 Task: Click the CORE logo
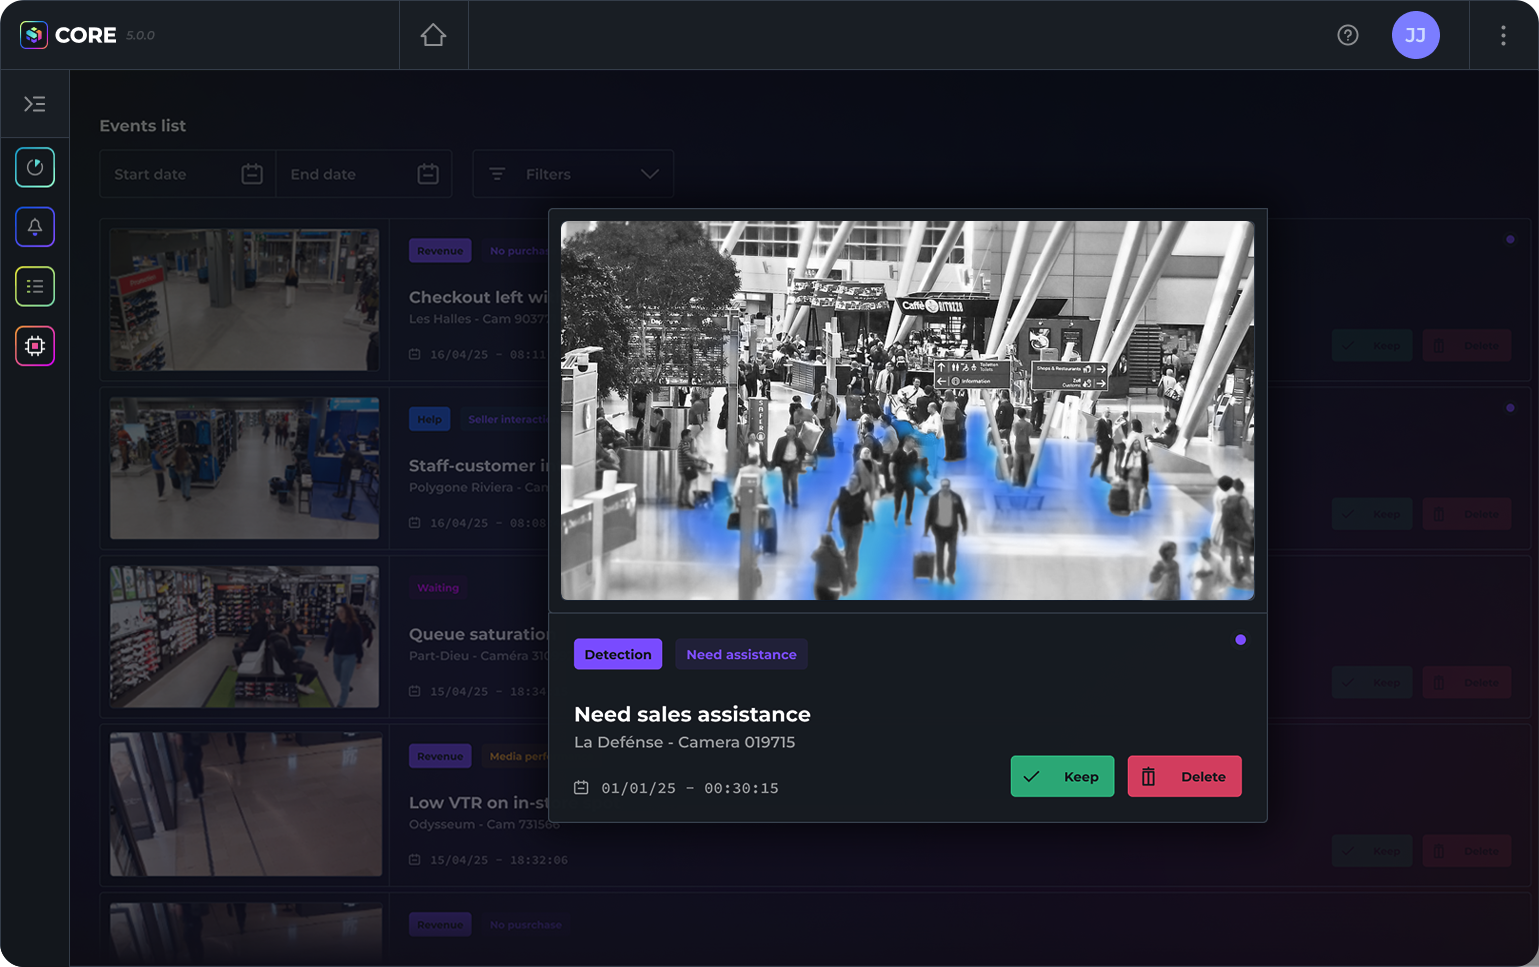click(x=70, y=35)
